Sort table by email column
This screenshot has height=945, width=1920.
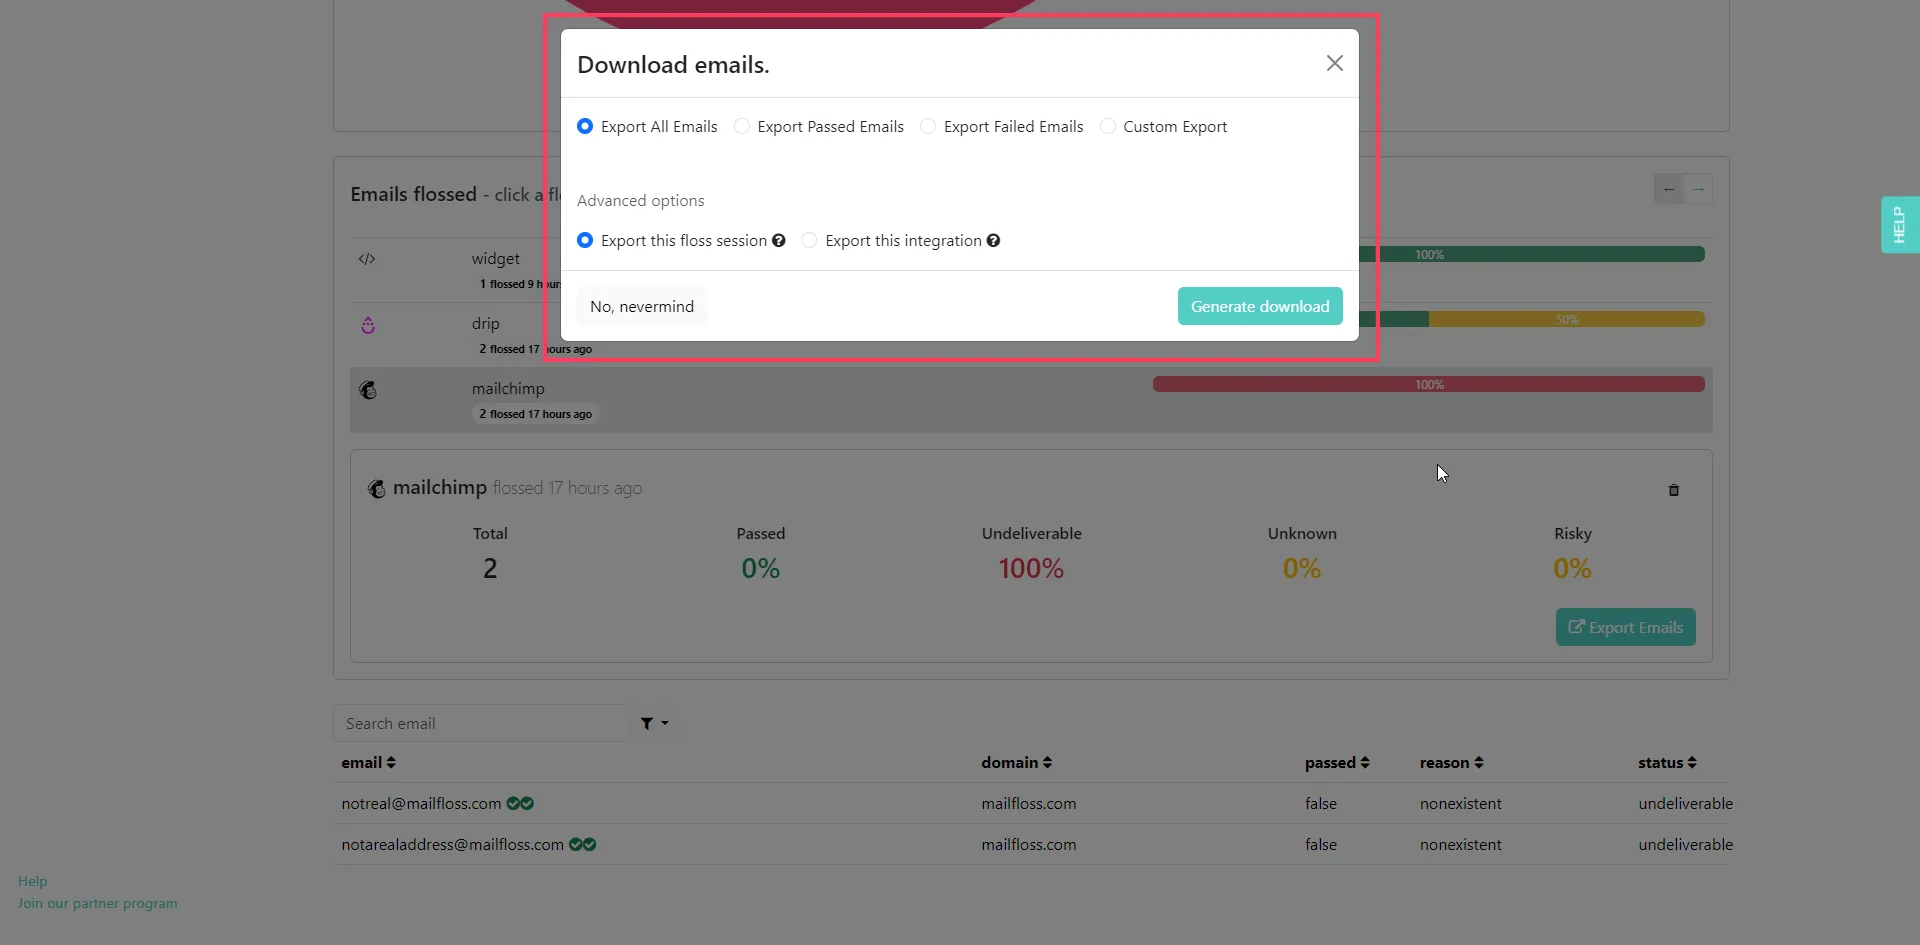pos(369,763)
